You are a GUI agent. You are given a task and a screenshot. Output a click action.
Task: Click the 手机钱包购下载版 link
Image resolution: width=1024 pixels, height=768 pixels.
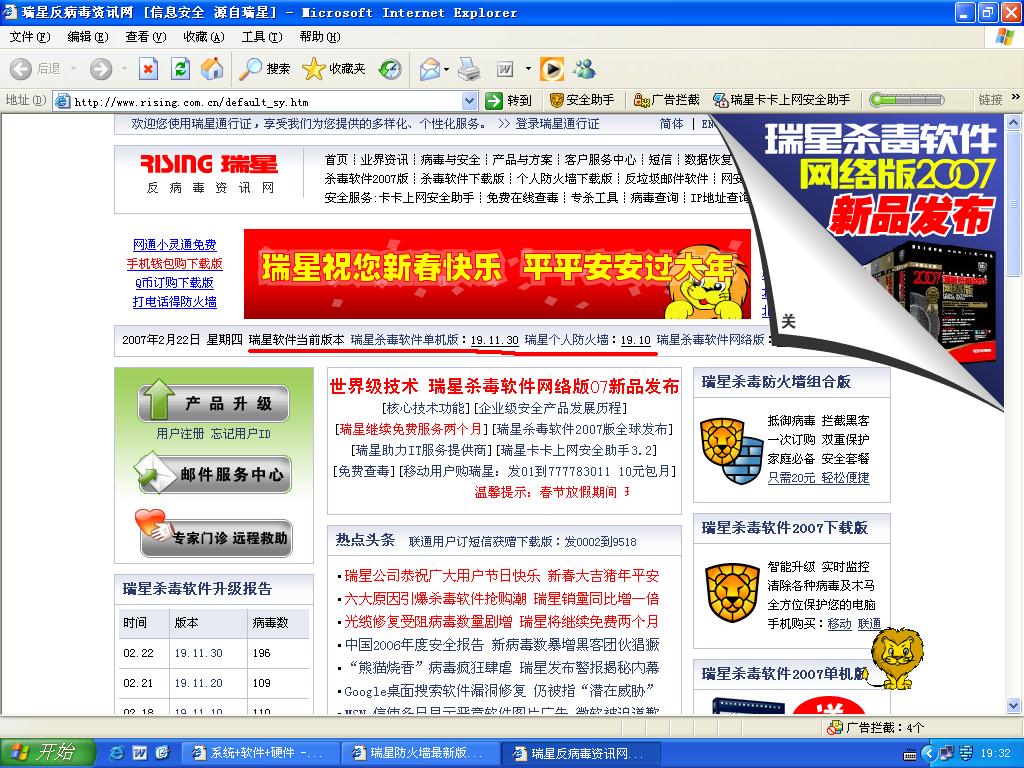tap(174, 263)
